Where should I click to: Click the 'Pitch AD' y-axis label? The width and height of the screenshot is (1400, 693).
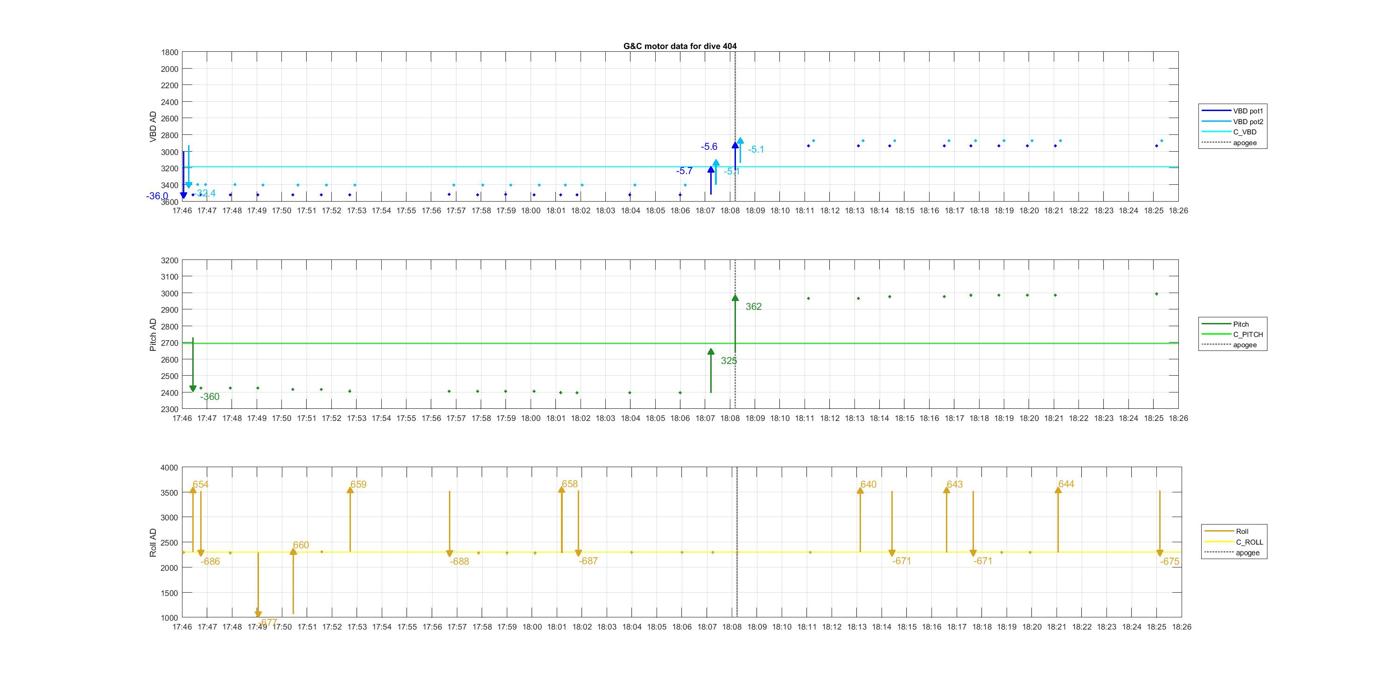(153, 335)
